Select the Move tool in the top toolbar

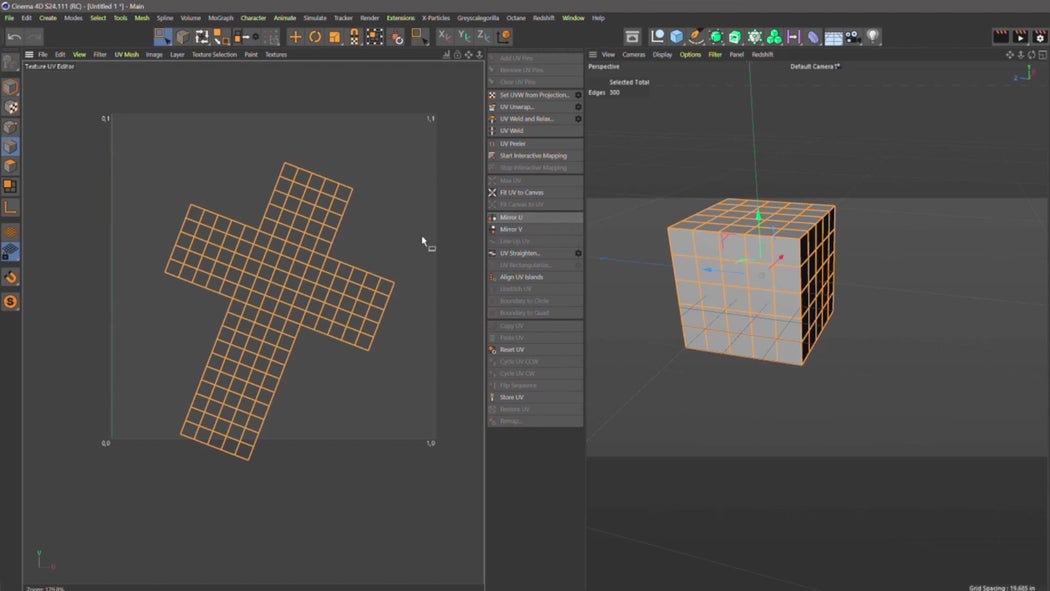[x=296, y=36]
